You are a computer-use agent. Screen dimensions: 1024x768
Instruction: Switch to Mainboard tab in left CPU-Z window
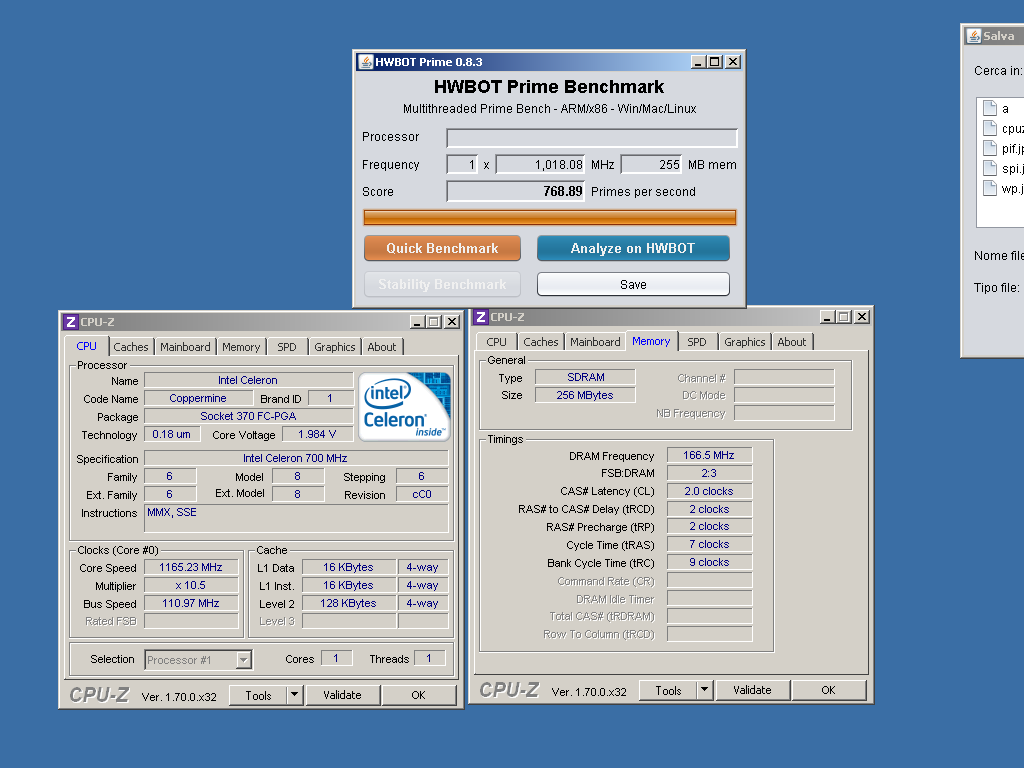click(185, 347)
